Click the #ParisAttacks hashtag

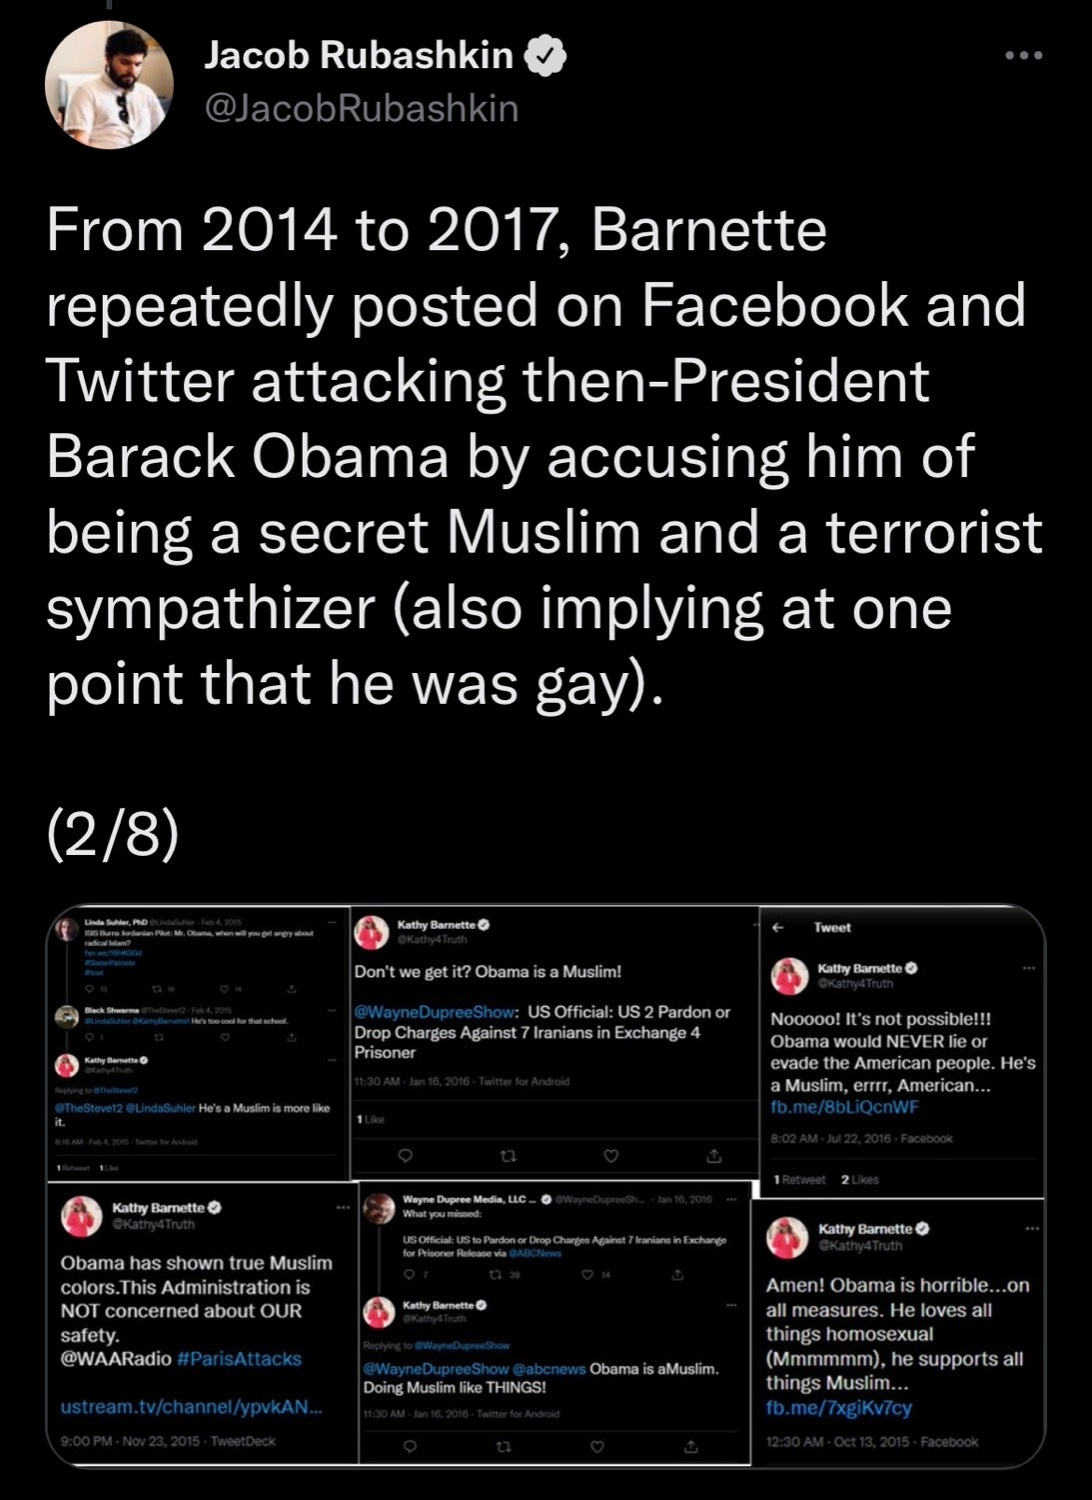239,1359
